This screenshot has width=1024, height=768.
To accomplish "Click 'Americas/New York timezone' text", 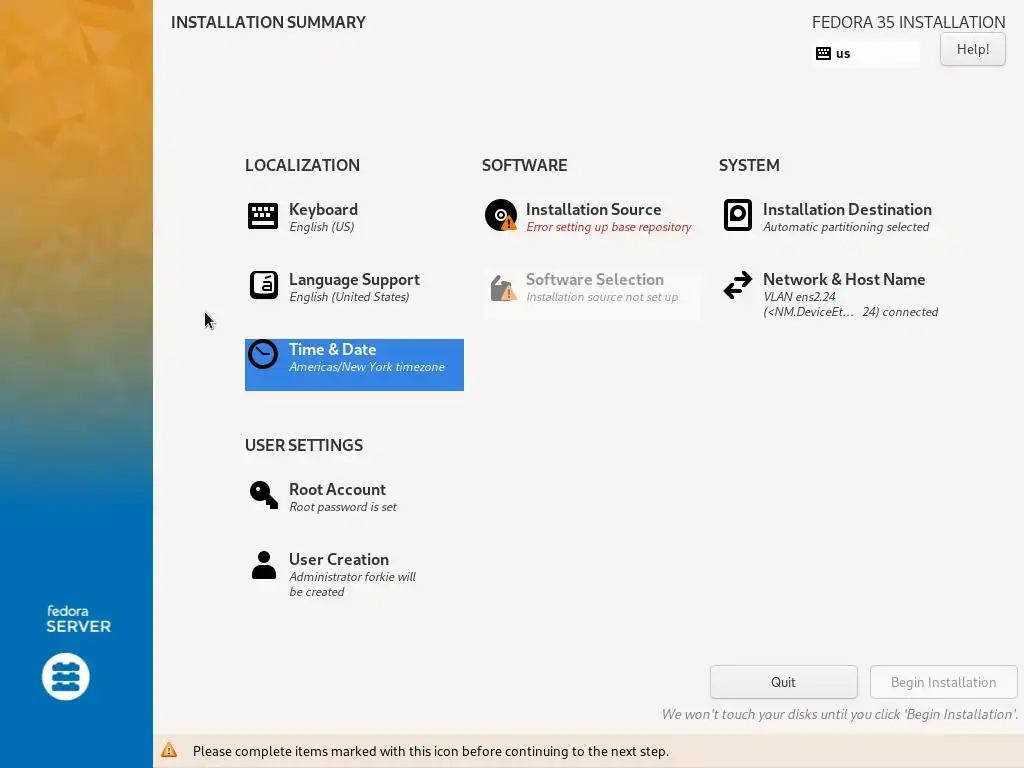I will pos(367,367).
